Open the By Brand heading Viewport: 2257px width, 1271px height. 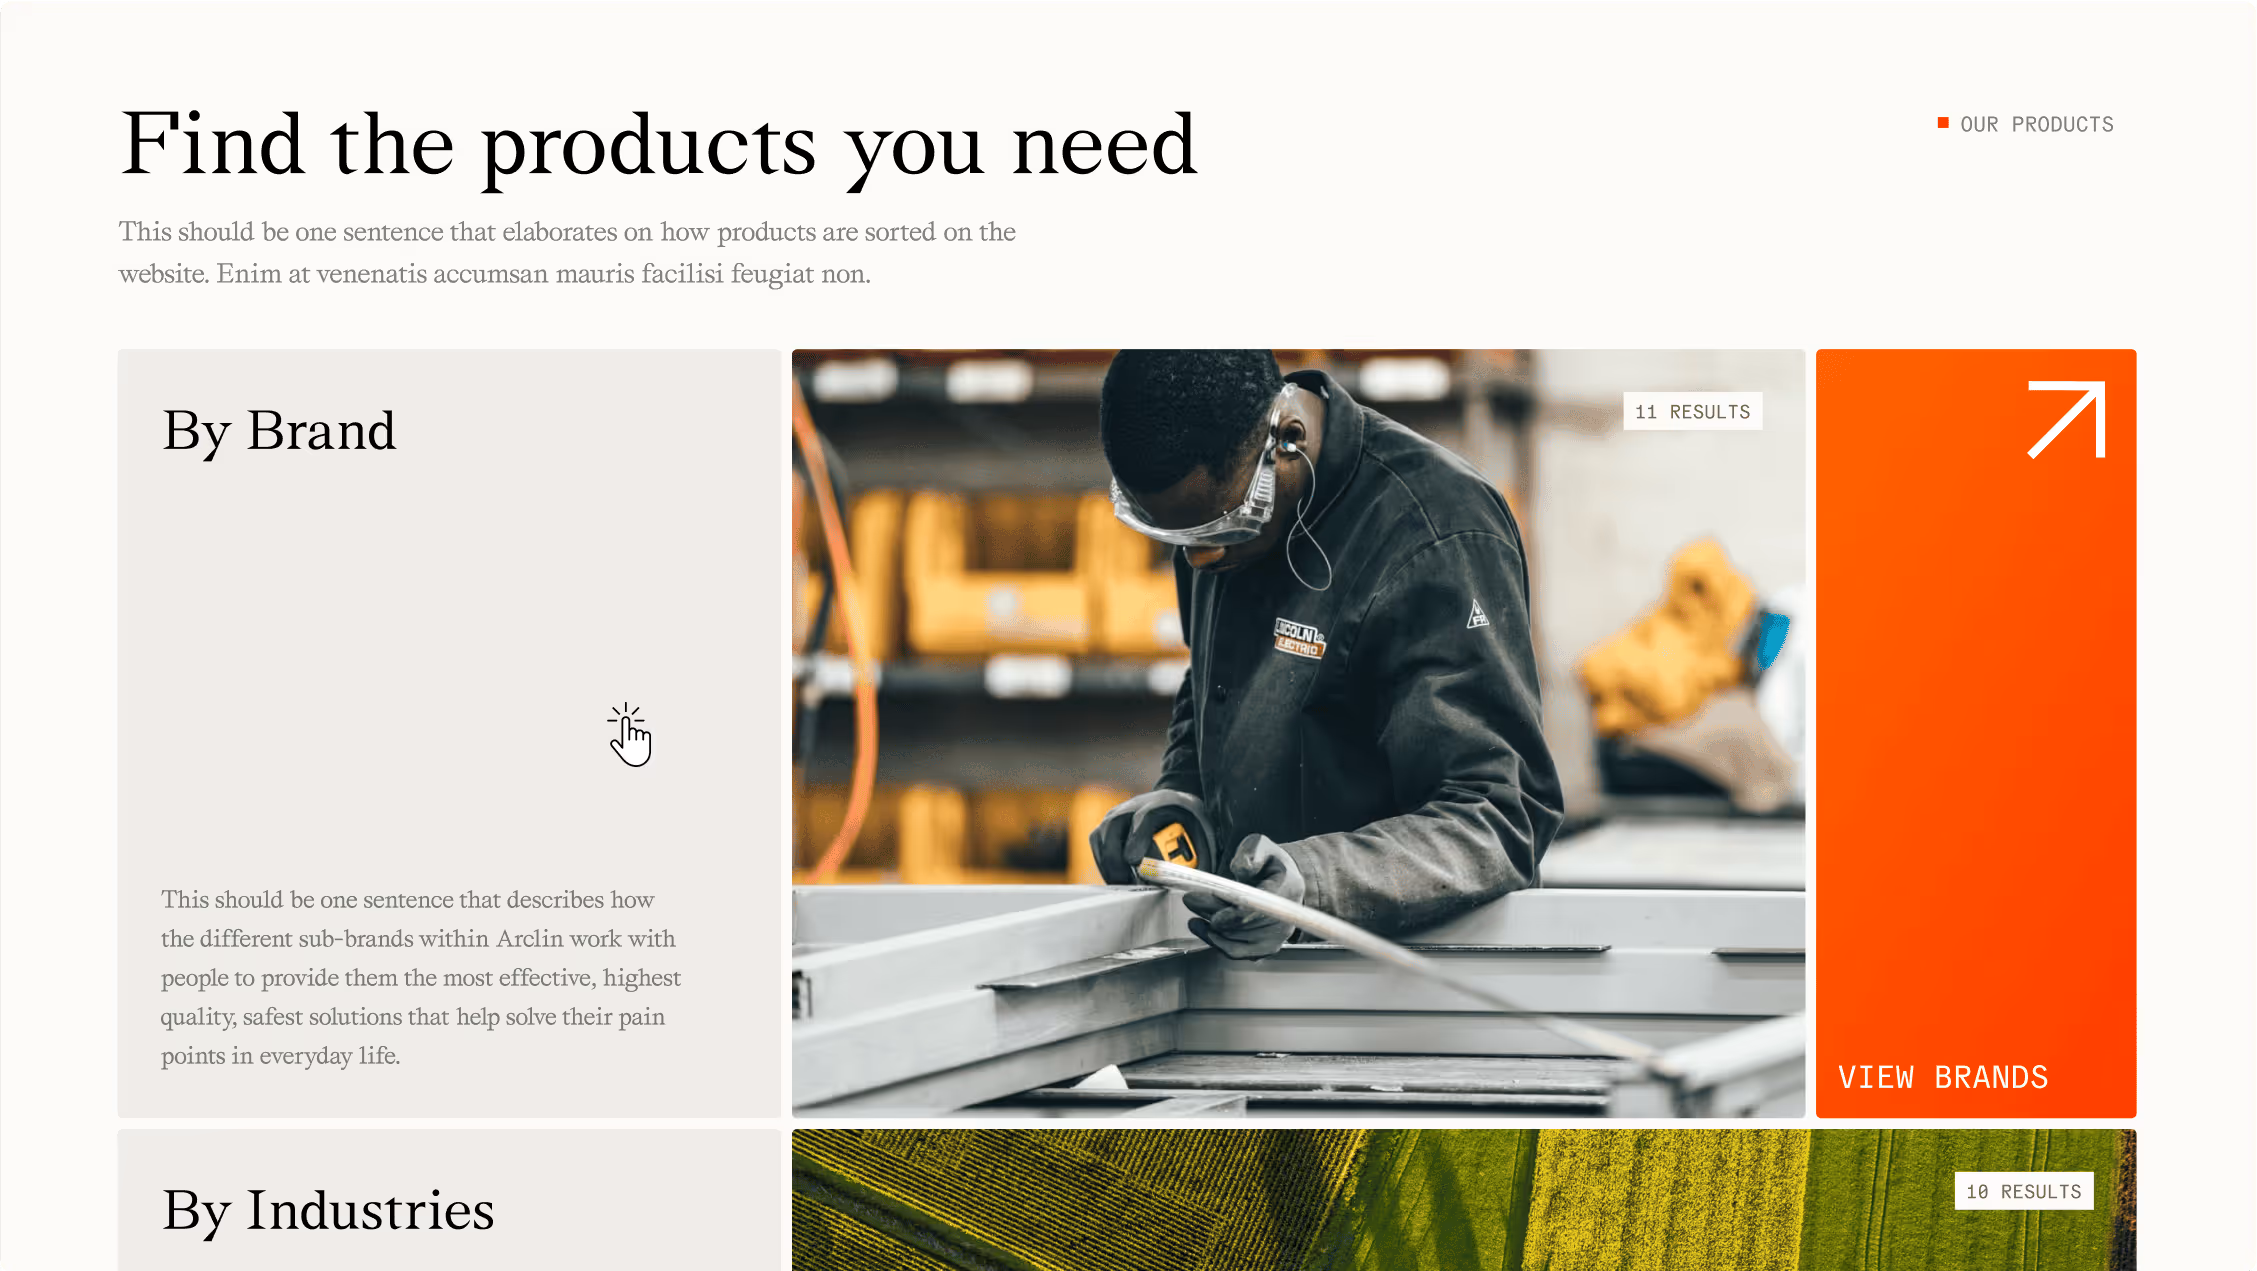[279, 431]
